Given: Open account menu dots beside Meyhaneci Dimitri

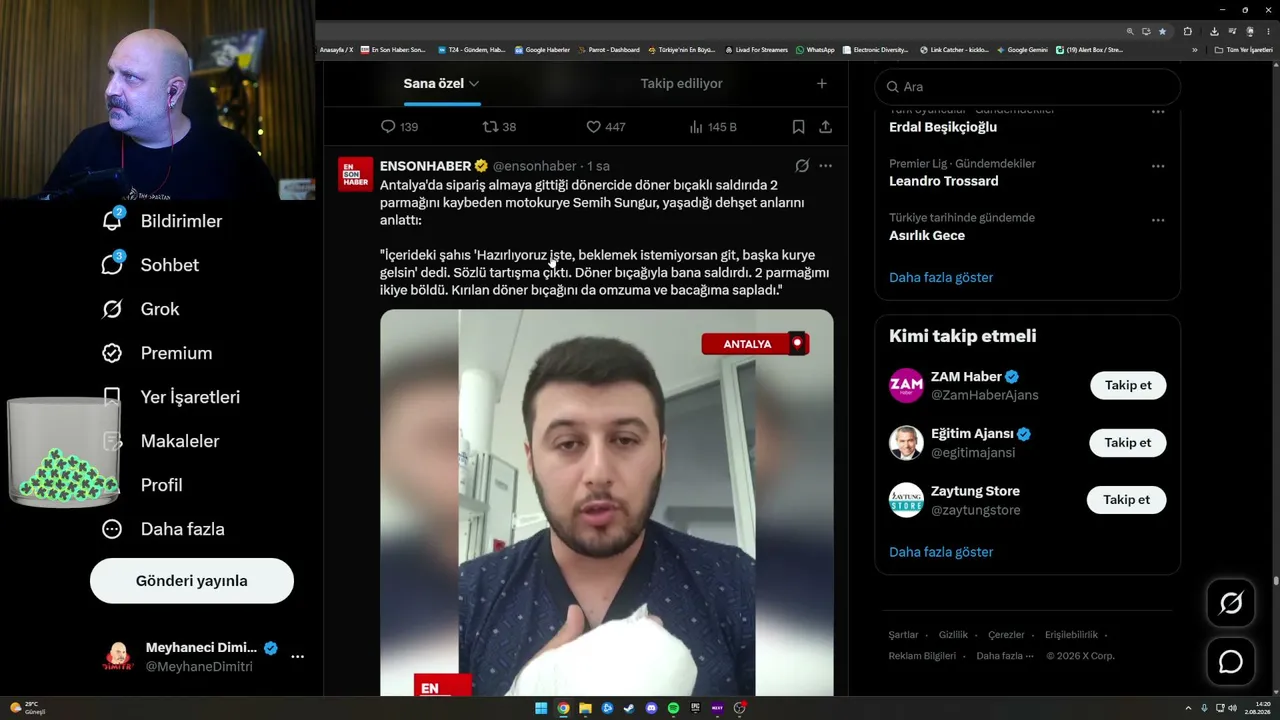Looking at the screenshot, I should click(297, 657).
